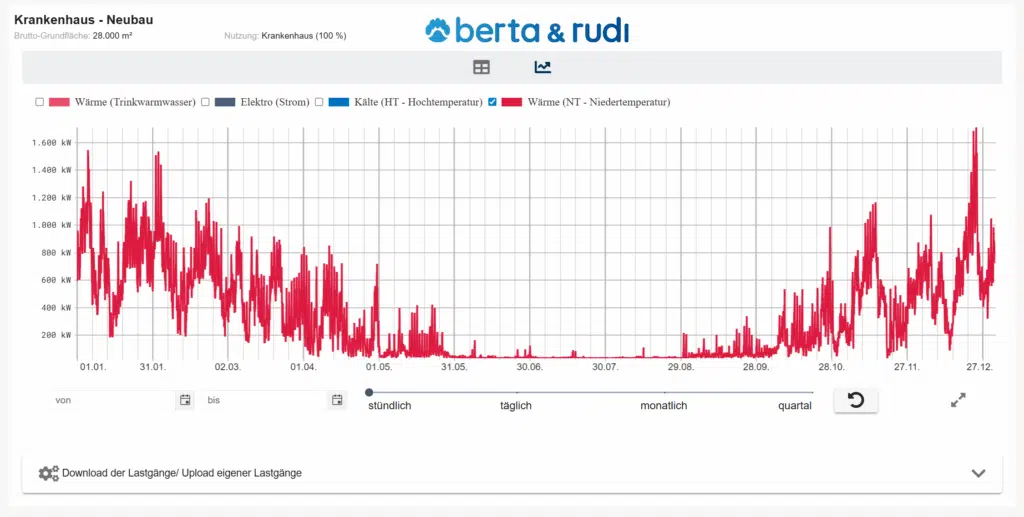This screenshot has height=517, width=1024.
Task: Select the 'monatlich' resolution
Action: click(664, 405)
